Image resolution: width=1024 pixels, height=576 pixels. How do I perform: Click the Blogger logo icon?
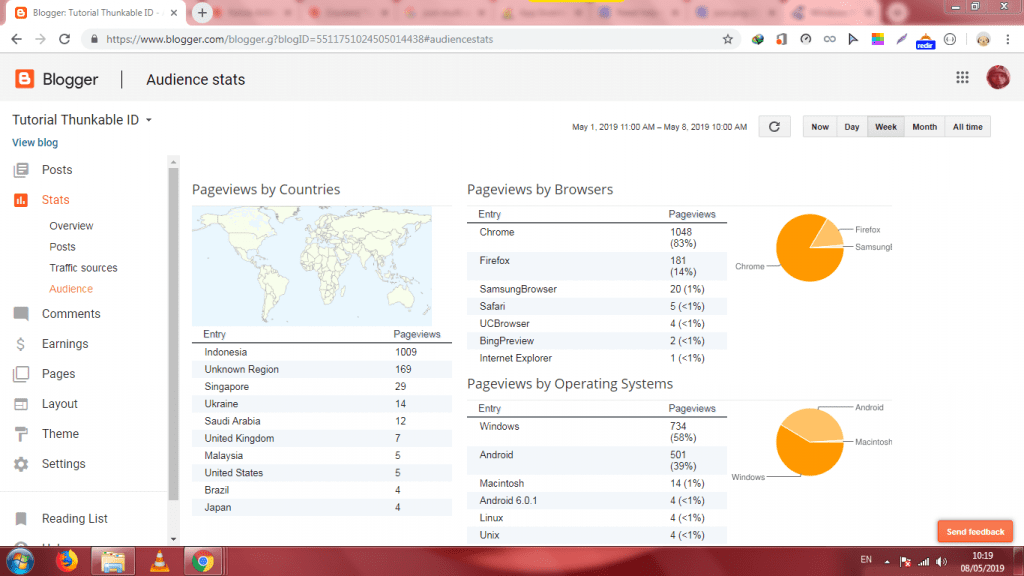tap(24, 80)
